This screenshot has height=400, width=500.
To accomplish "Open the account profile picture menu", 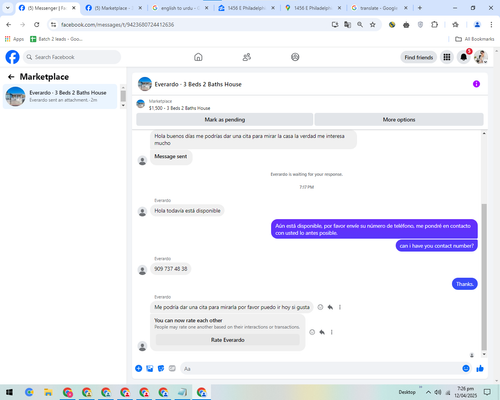I will (x=481, y=57).
